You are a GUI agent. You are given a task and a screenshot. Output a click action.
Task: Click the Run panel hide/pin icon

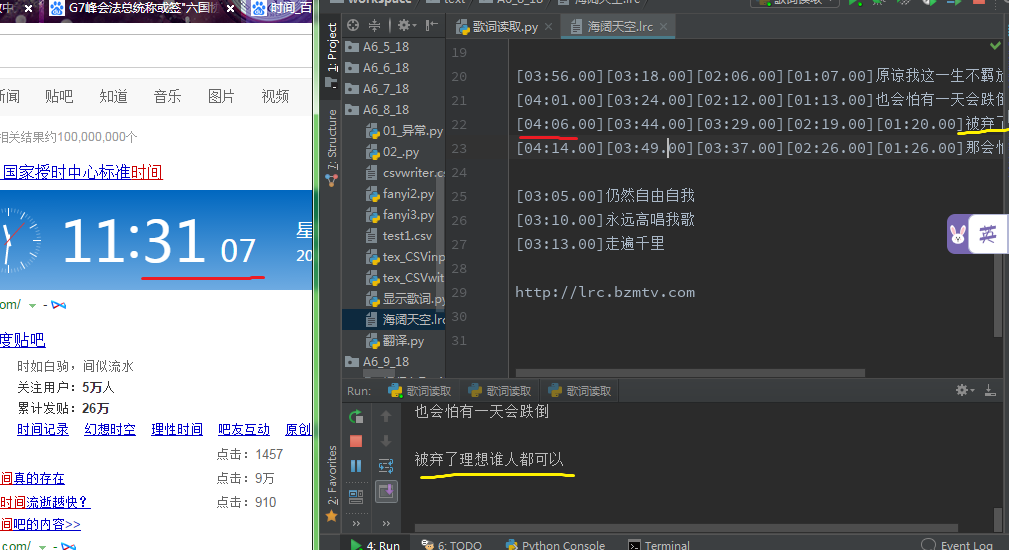(x=990, y=390)
